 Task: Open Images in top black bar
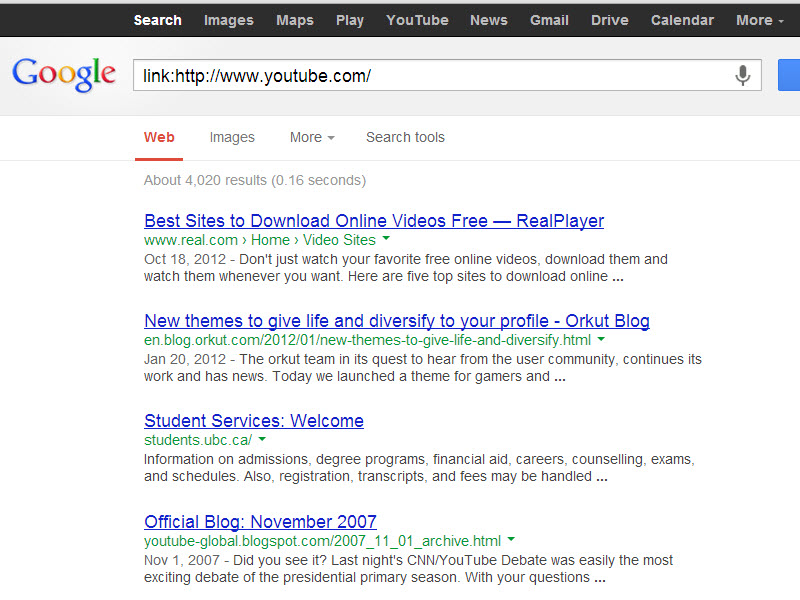point(229,20)
